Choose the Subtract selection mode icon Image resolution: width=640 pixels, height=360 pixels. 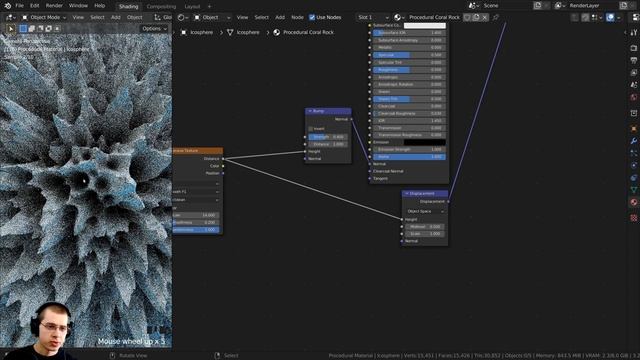40,29
